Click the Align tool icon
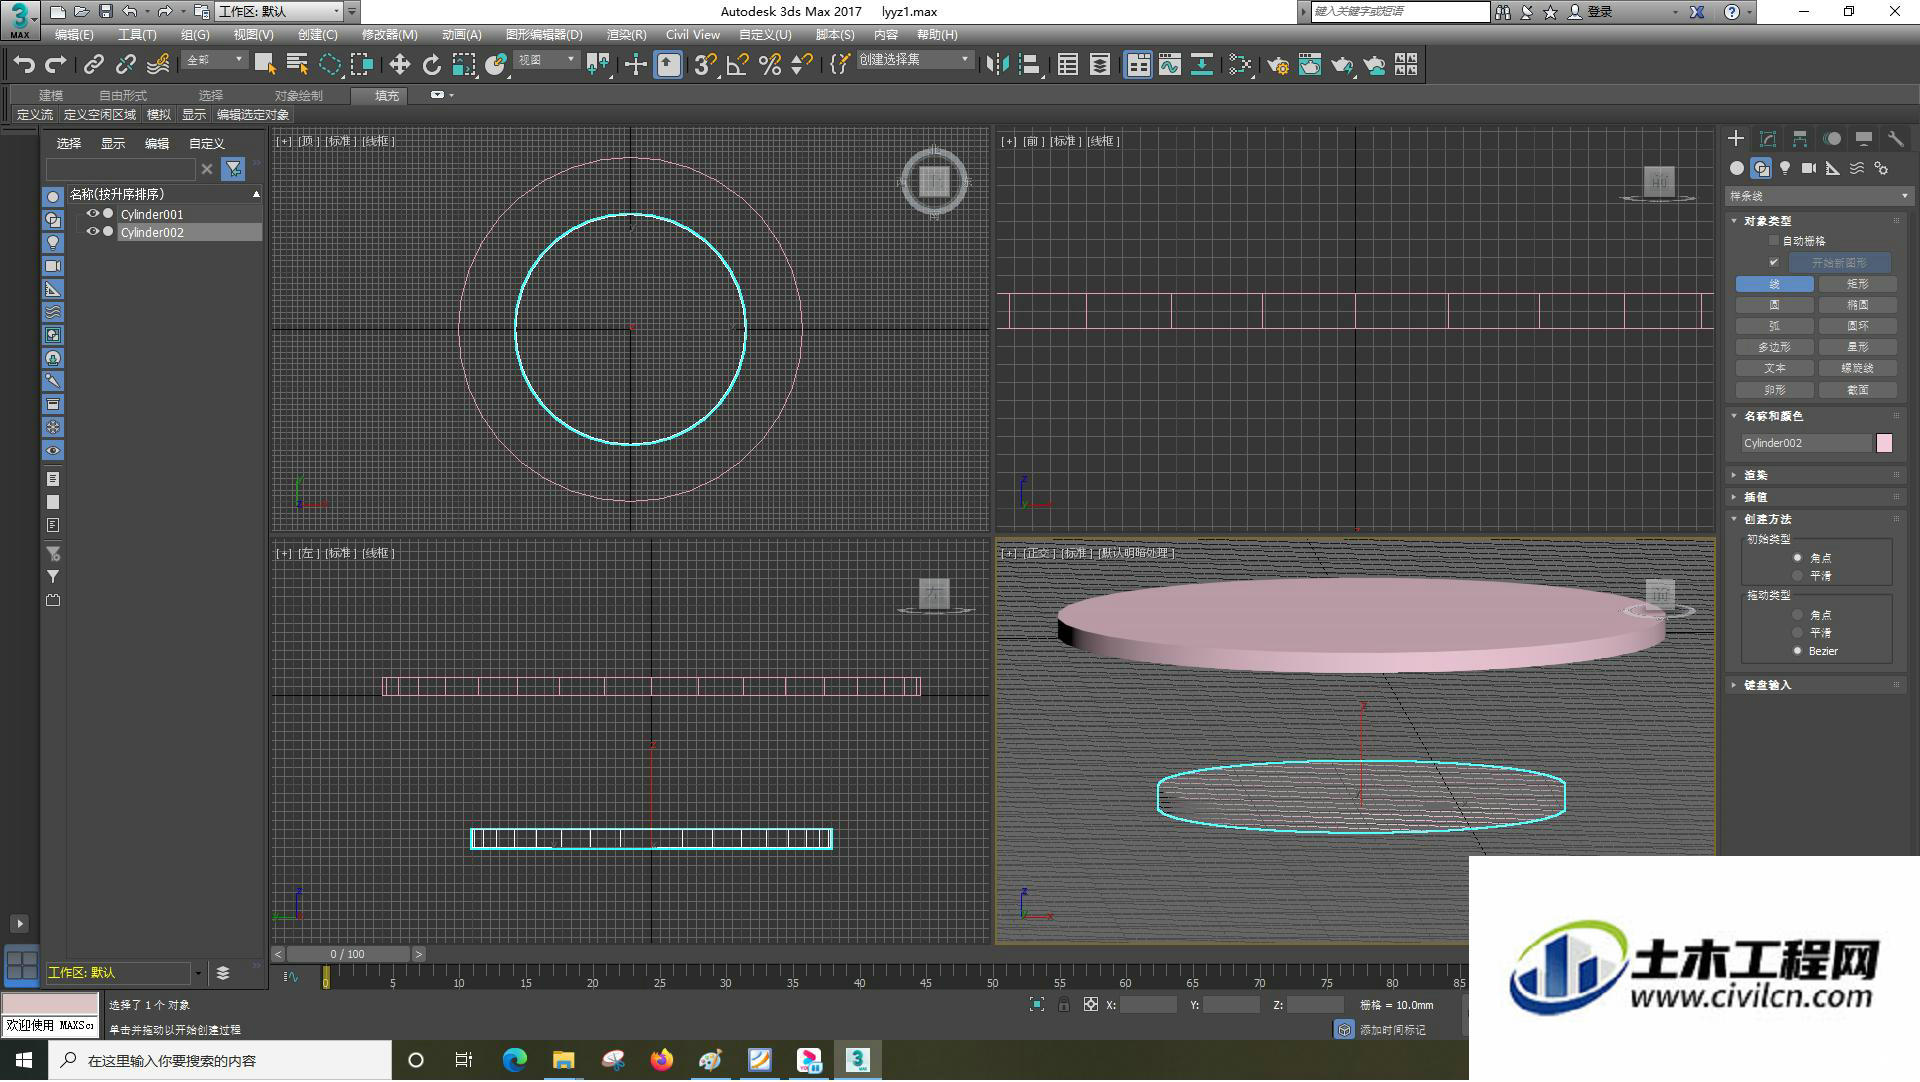The width and height of the screenshot is (1920, 1082). coord(1029,65)
